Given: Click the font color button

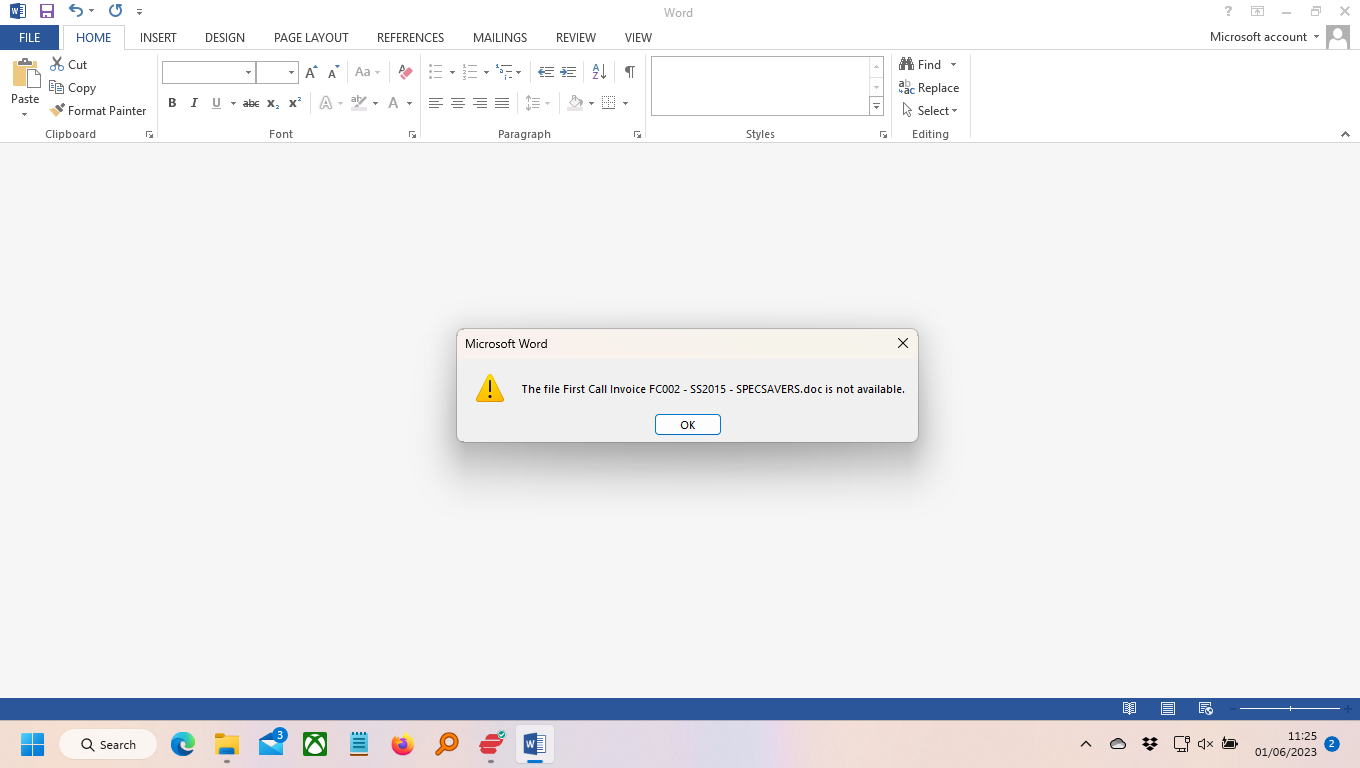Looking at the screenshot, I should tap(393, 103).
